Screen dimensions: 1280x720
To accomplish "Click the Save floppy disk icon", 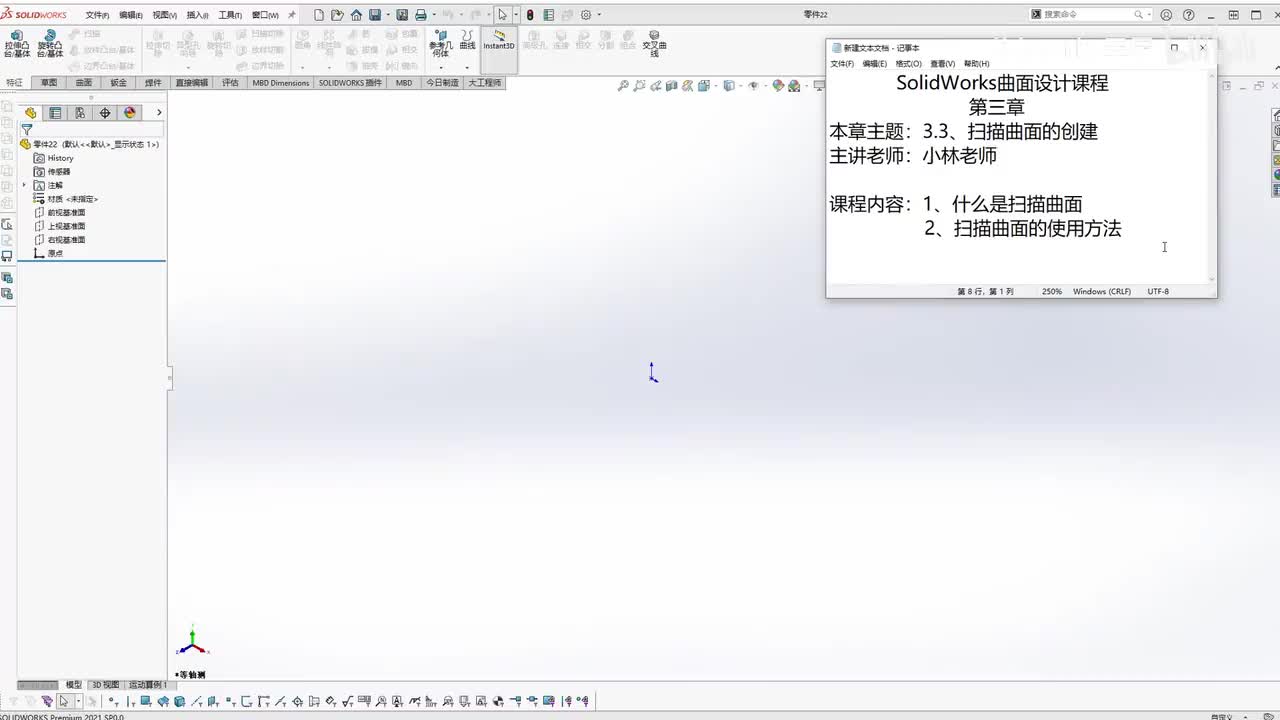I will (x=374, y=15).
